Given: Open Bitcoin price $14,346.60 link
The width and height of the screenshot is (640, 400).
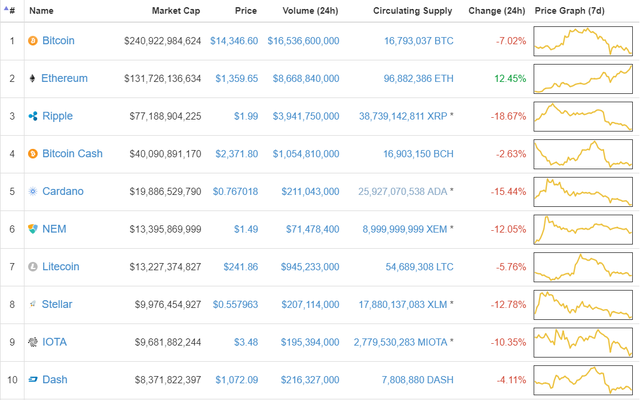Looking at the screenshot, I should point(233,41).
